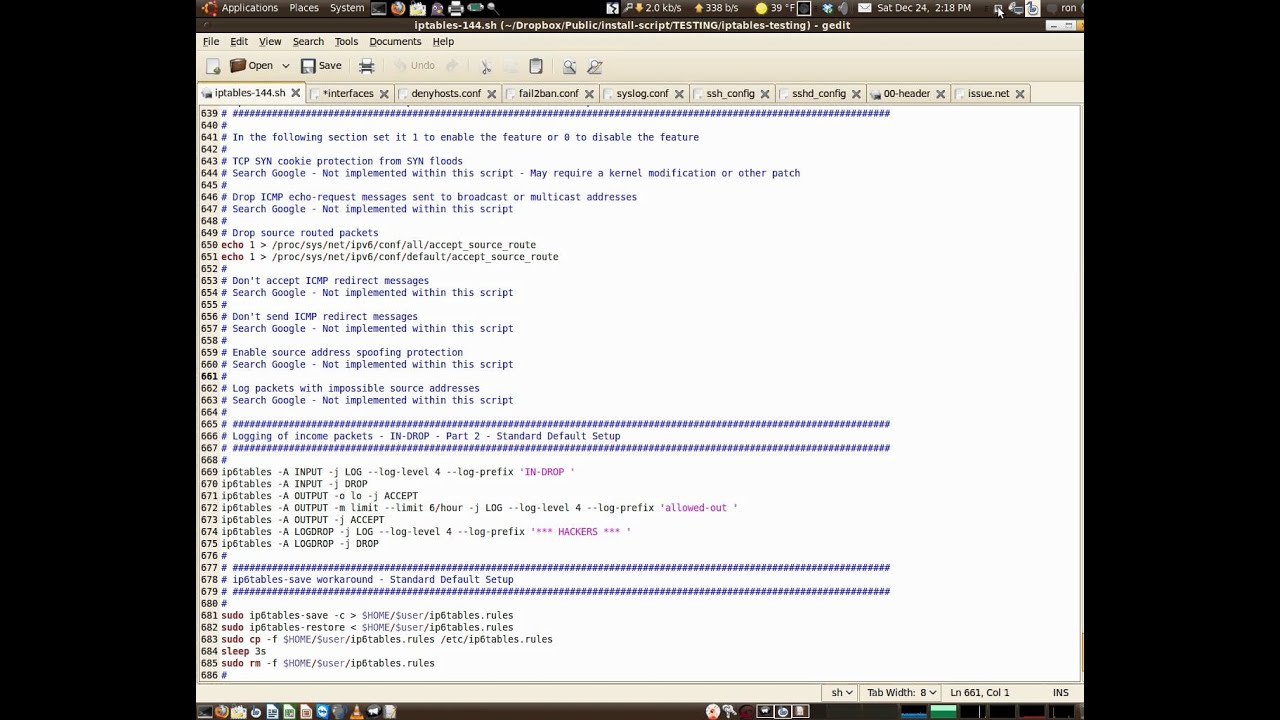Viewport: 1280px width, 720px height.
Task: Click the Open file button
Action: (x=251, y=66)
